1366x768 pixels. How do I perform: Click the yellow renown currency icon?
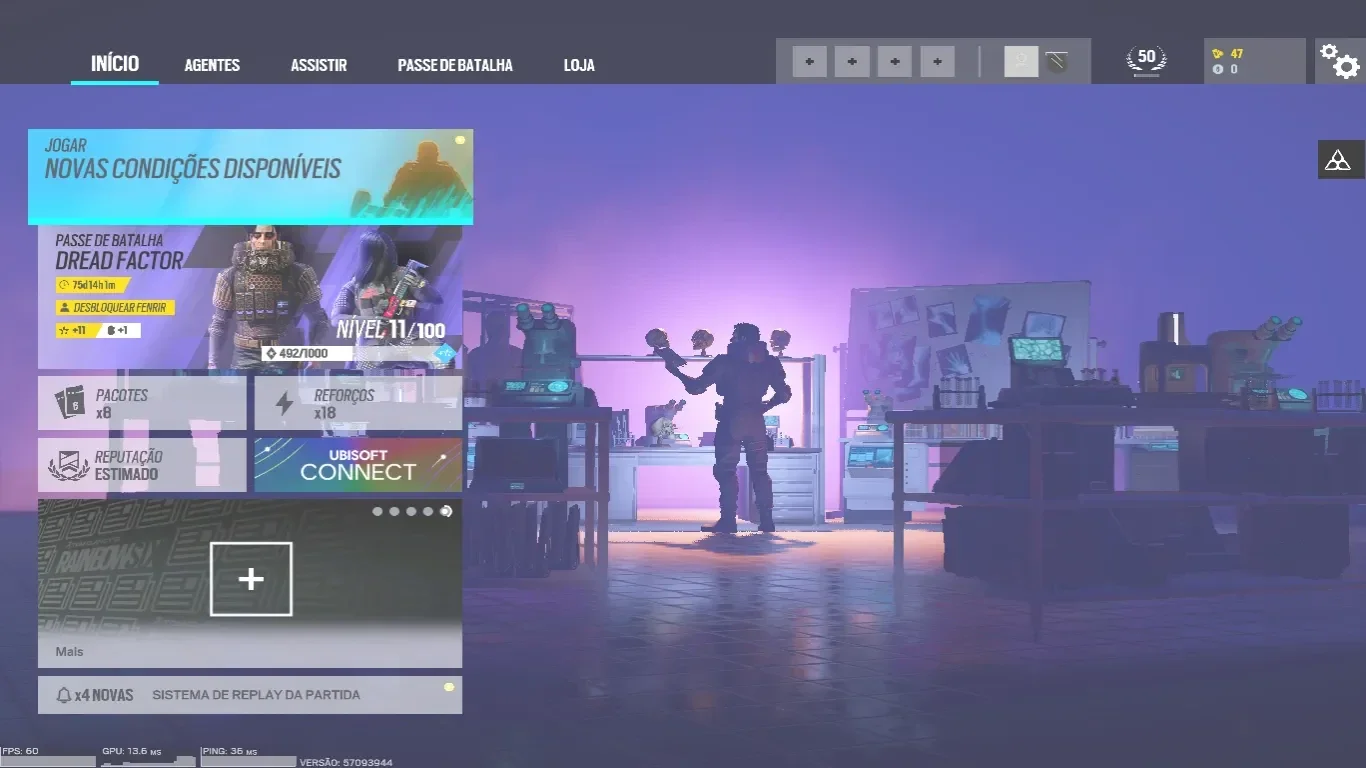1218,54
